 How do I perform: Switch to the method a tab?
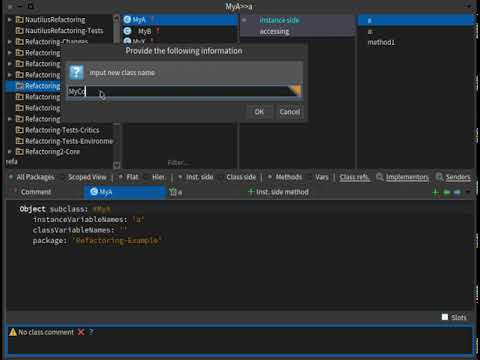[x=176, y=192]
